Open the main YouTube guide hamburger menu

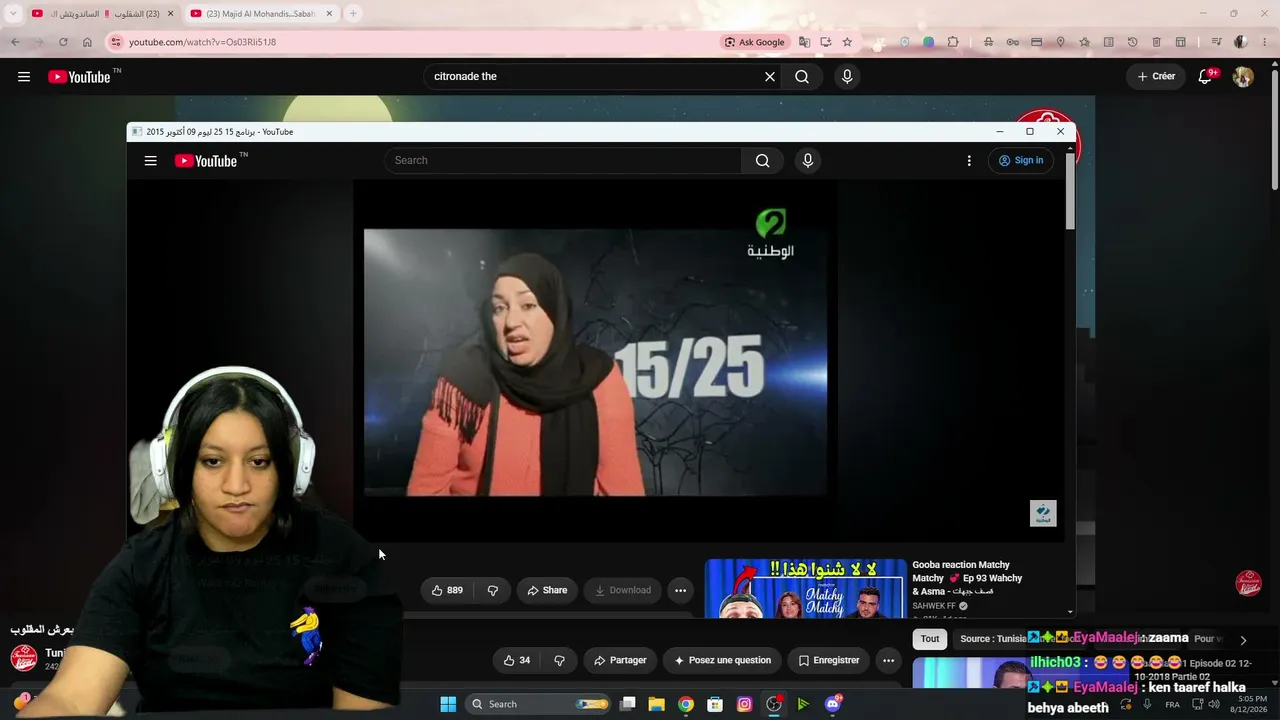click(24, 77)
